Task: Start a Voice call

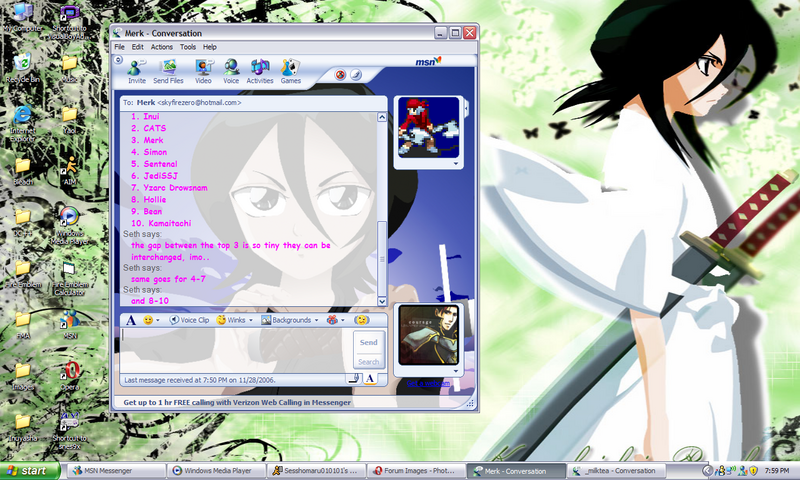Action: coord(231,71)
